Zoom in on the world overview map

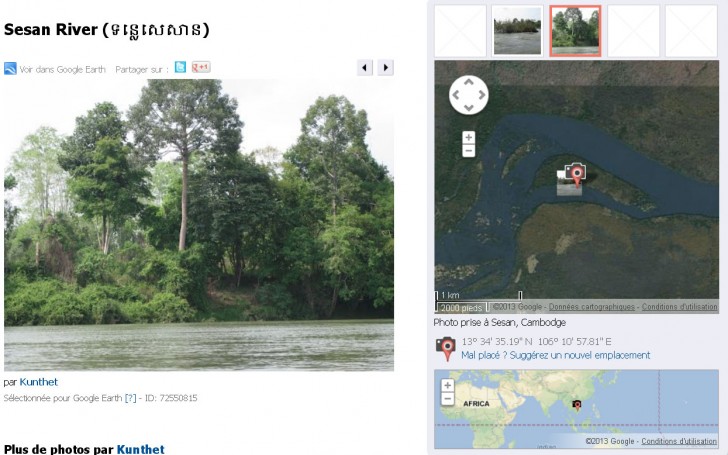tap(448, 385)
